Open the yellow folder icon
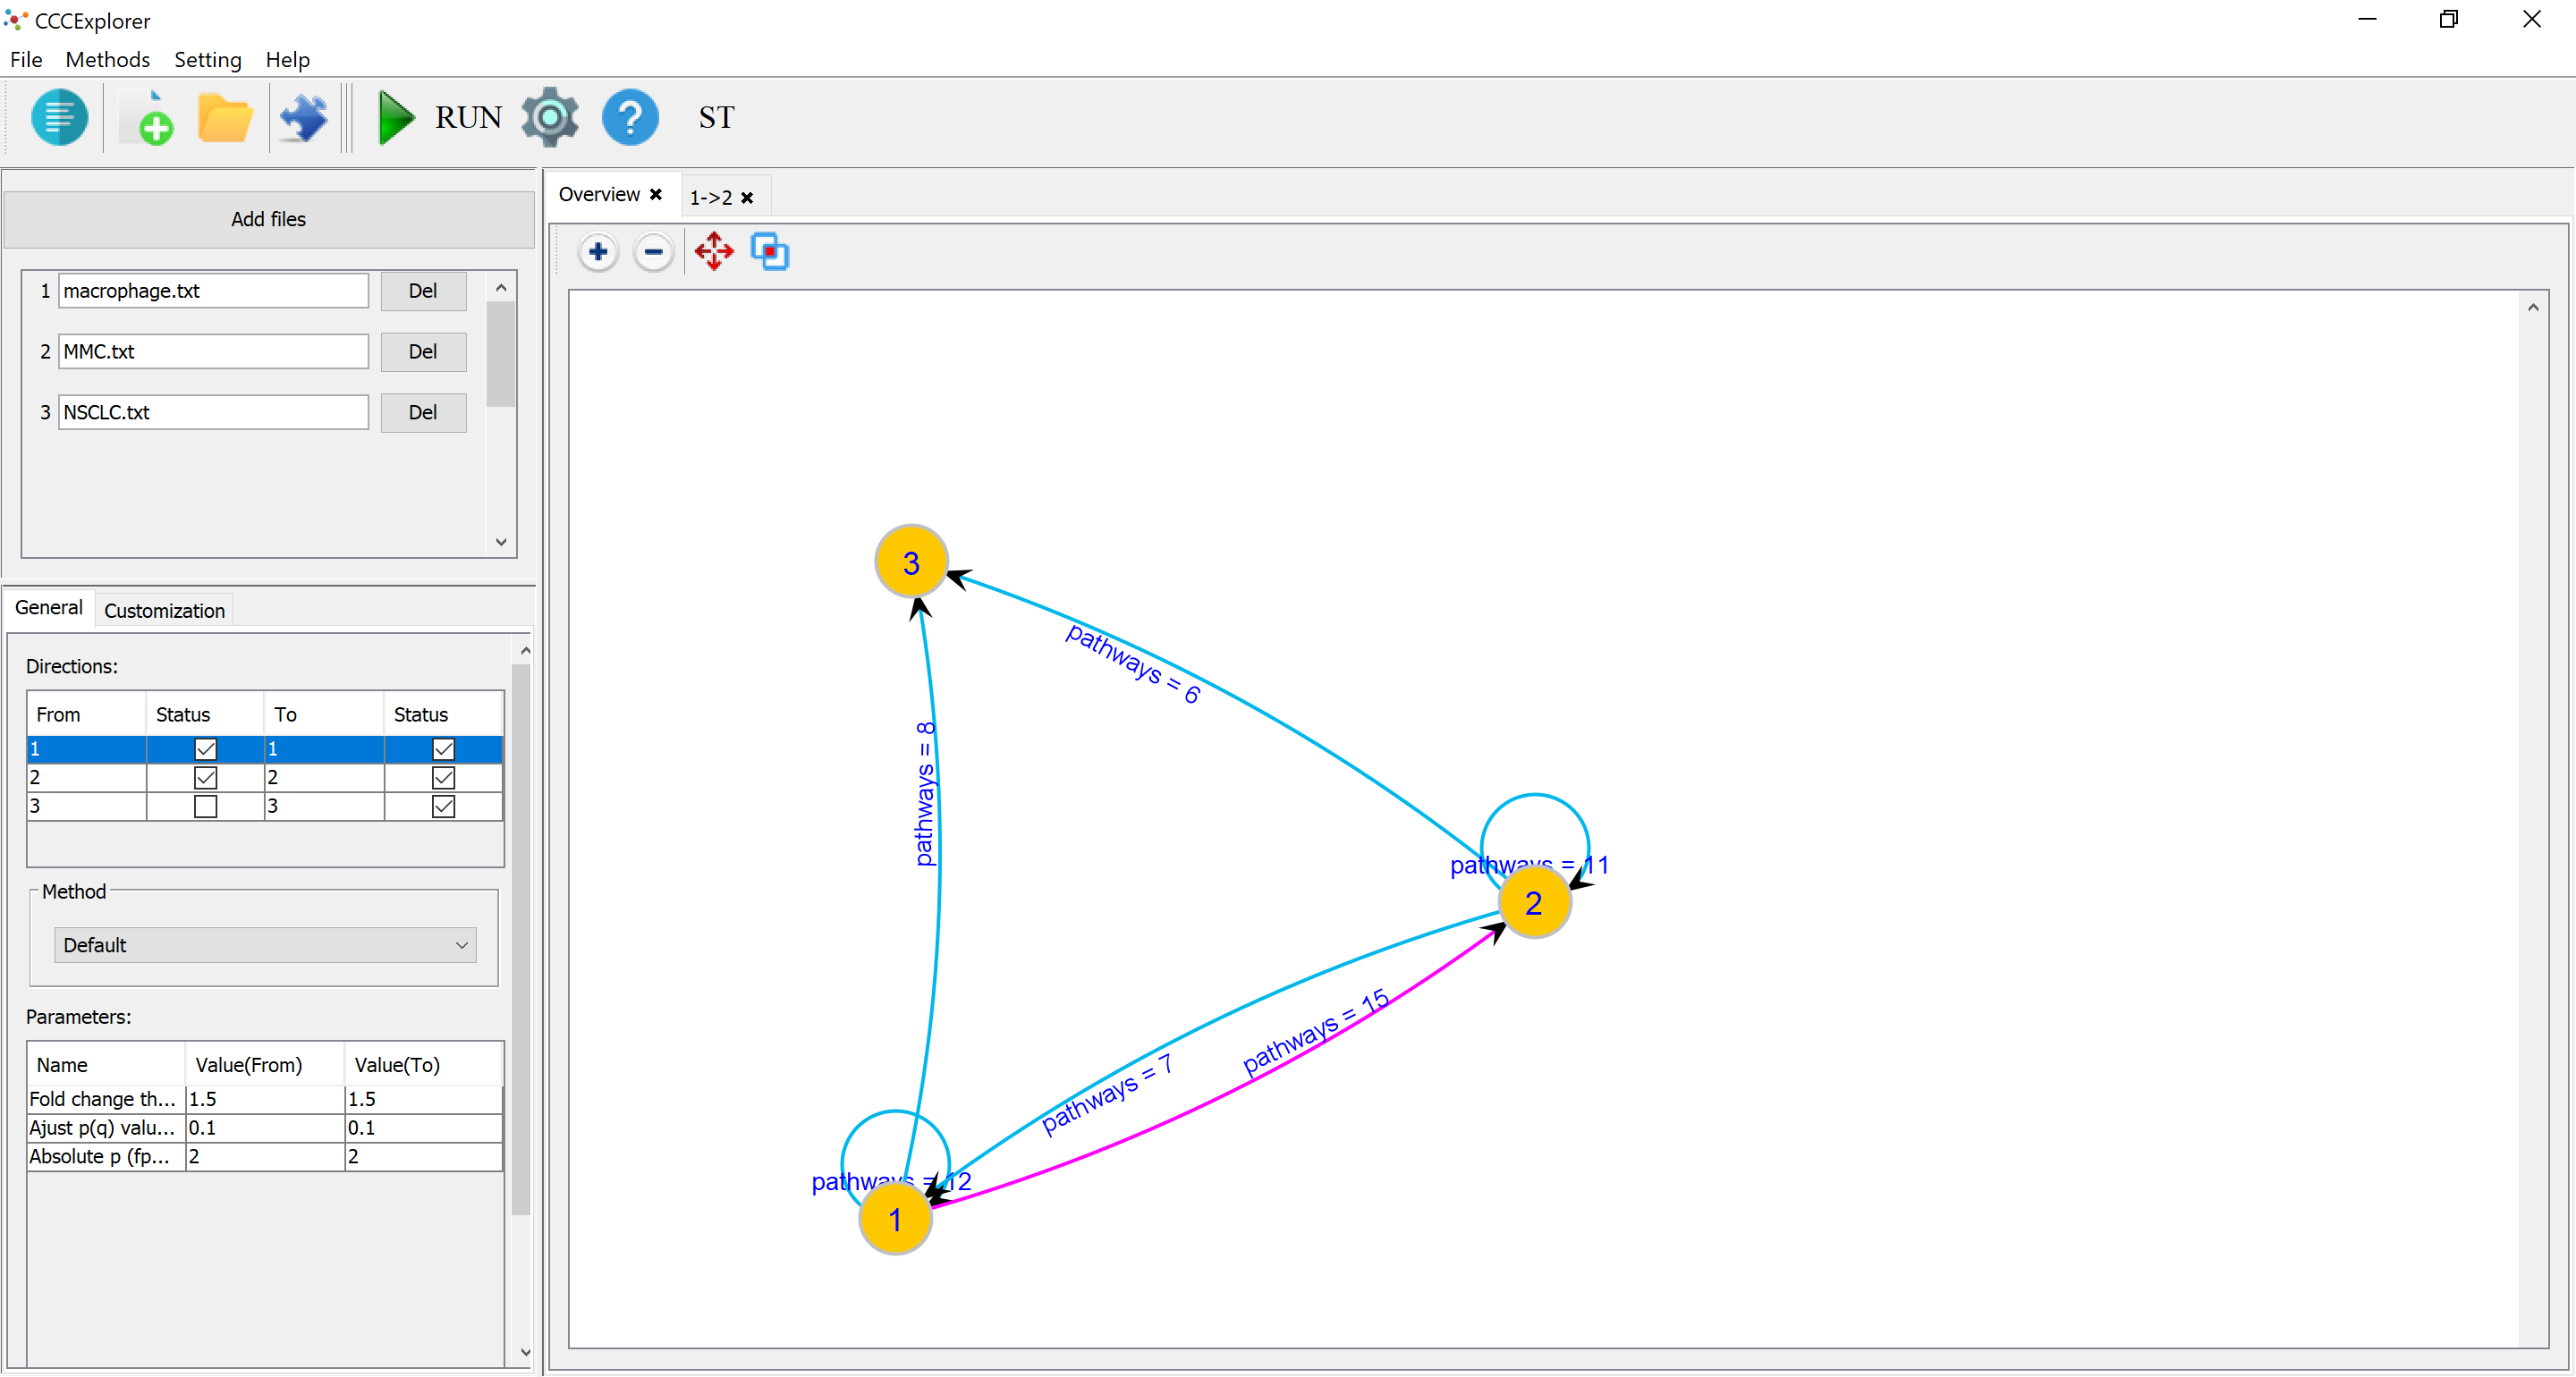The image size is (2576, 1377). [x=225, y=119]
